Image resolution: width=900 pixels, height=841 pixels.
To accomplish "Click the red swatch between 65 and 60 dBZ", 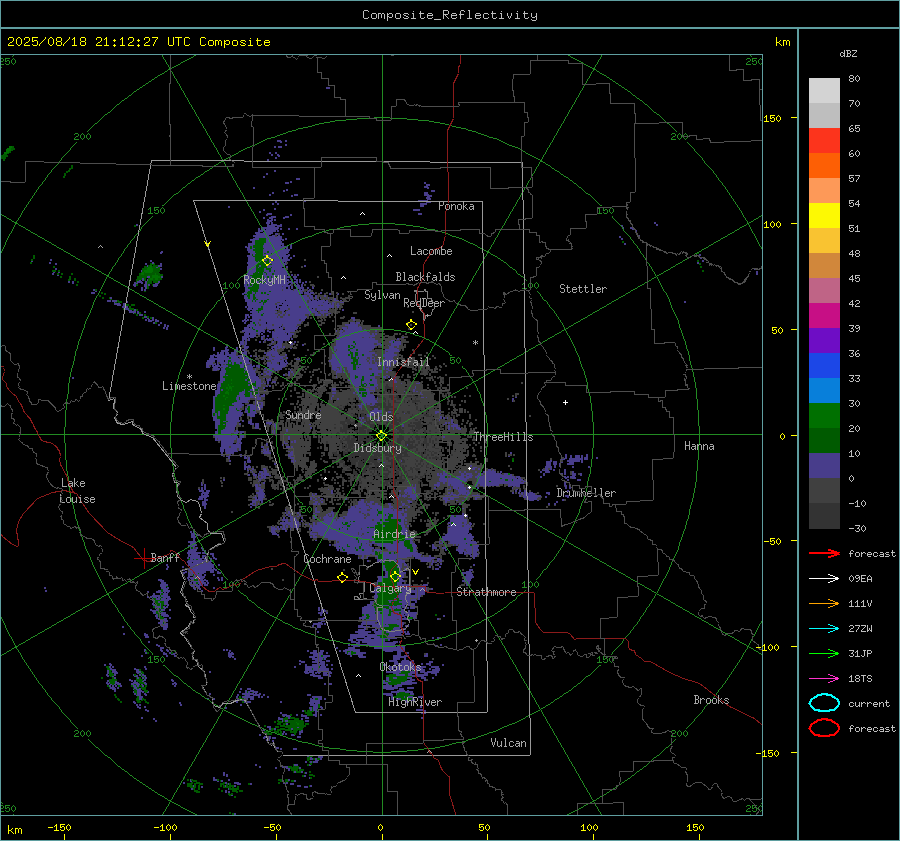I will (824, 141).
